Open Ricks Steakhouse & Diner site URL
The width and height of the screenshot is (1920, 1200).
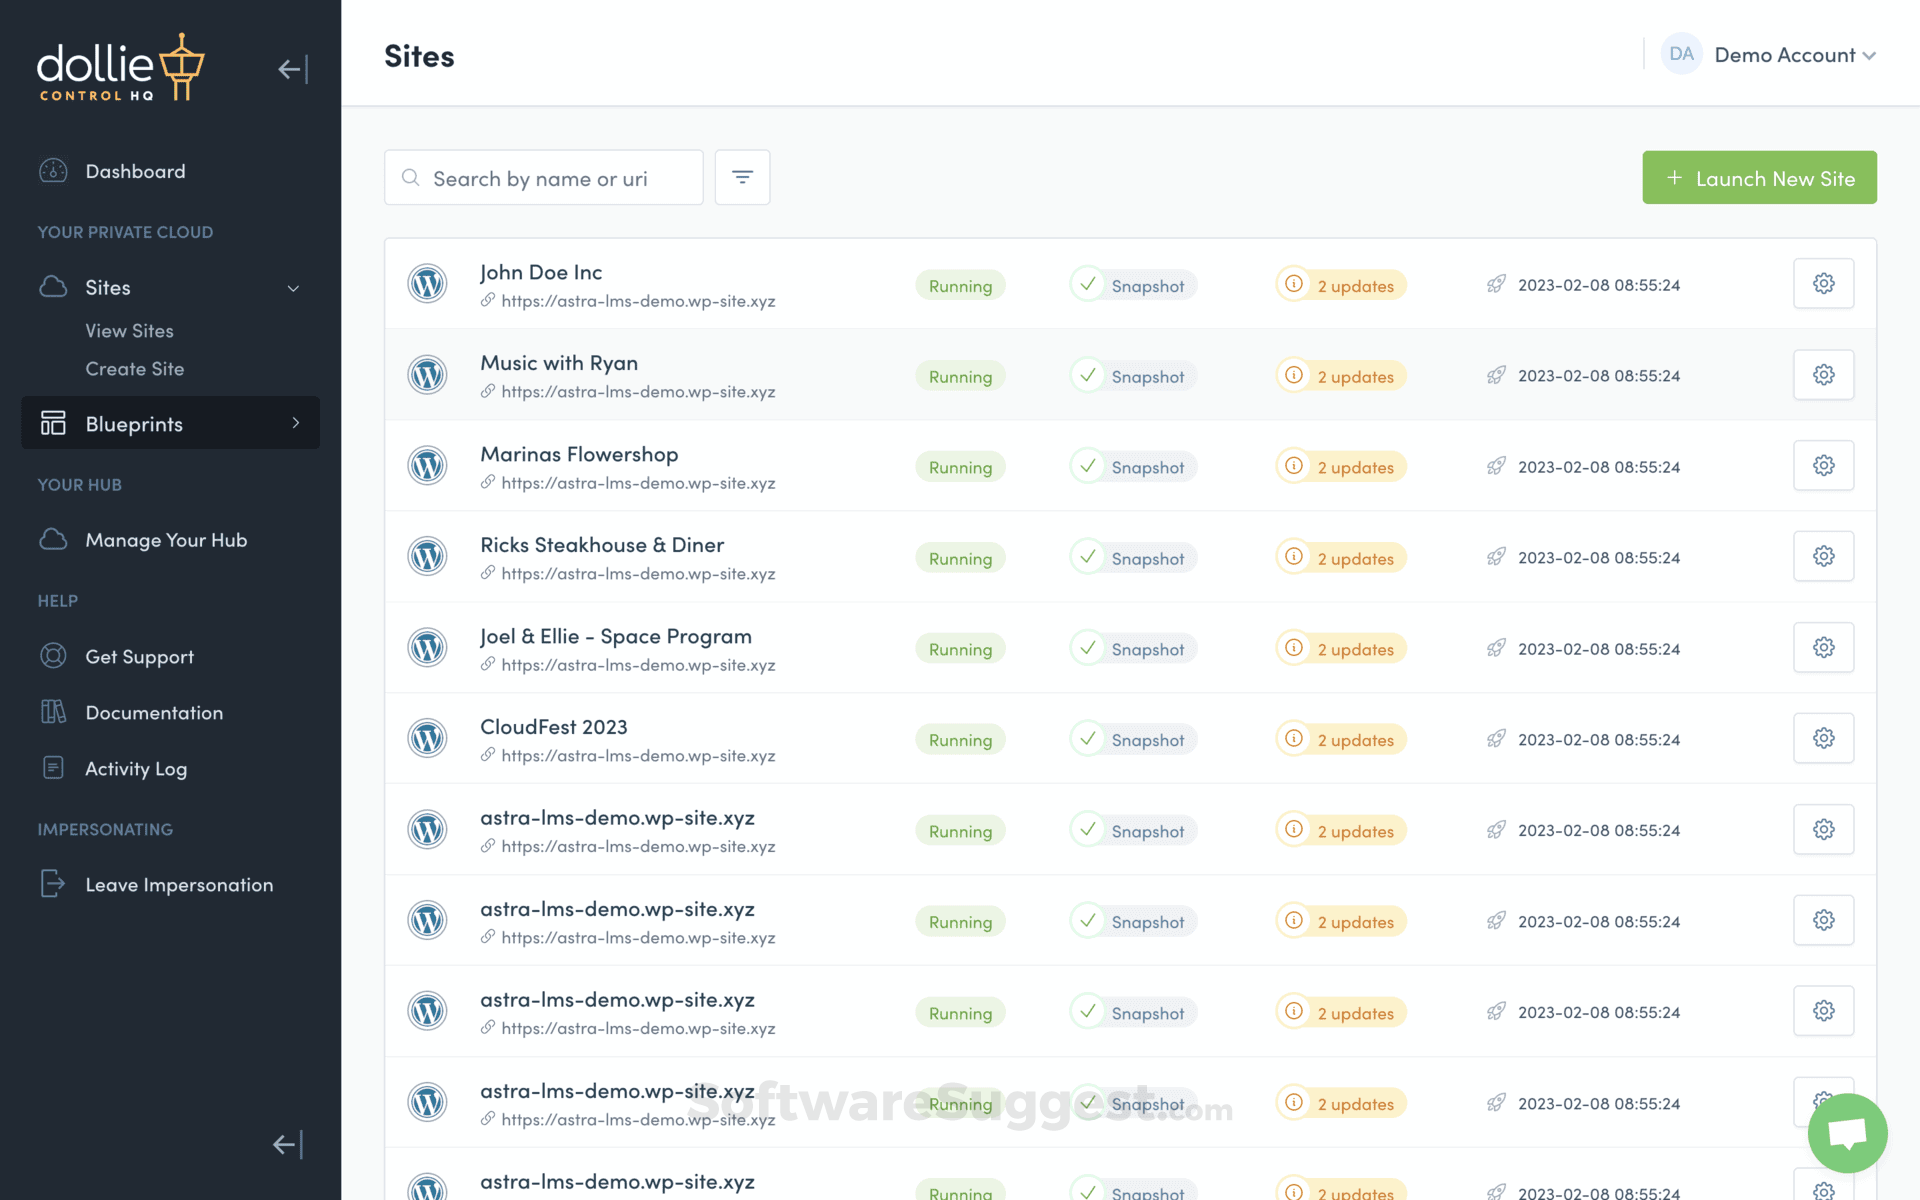click(x=638, y=574)
